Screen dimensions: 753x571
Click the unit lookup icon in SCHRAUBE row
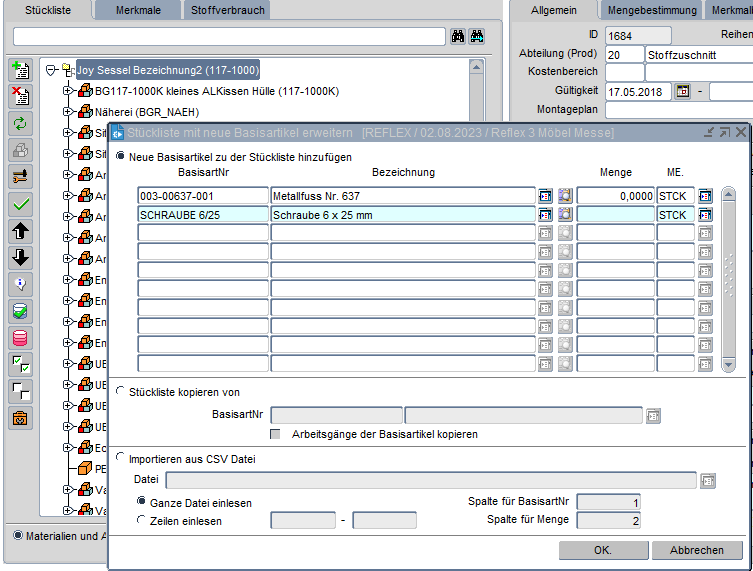[x=706, y=214]
